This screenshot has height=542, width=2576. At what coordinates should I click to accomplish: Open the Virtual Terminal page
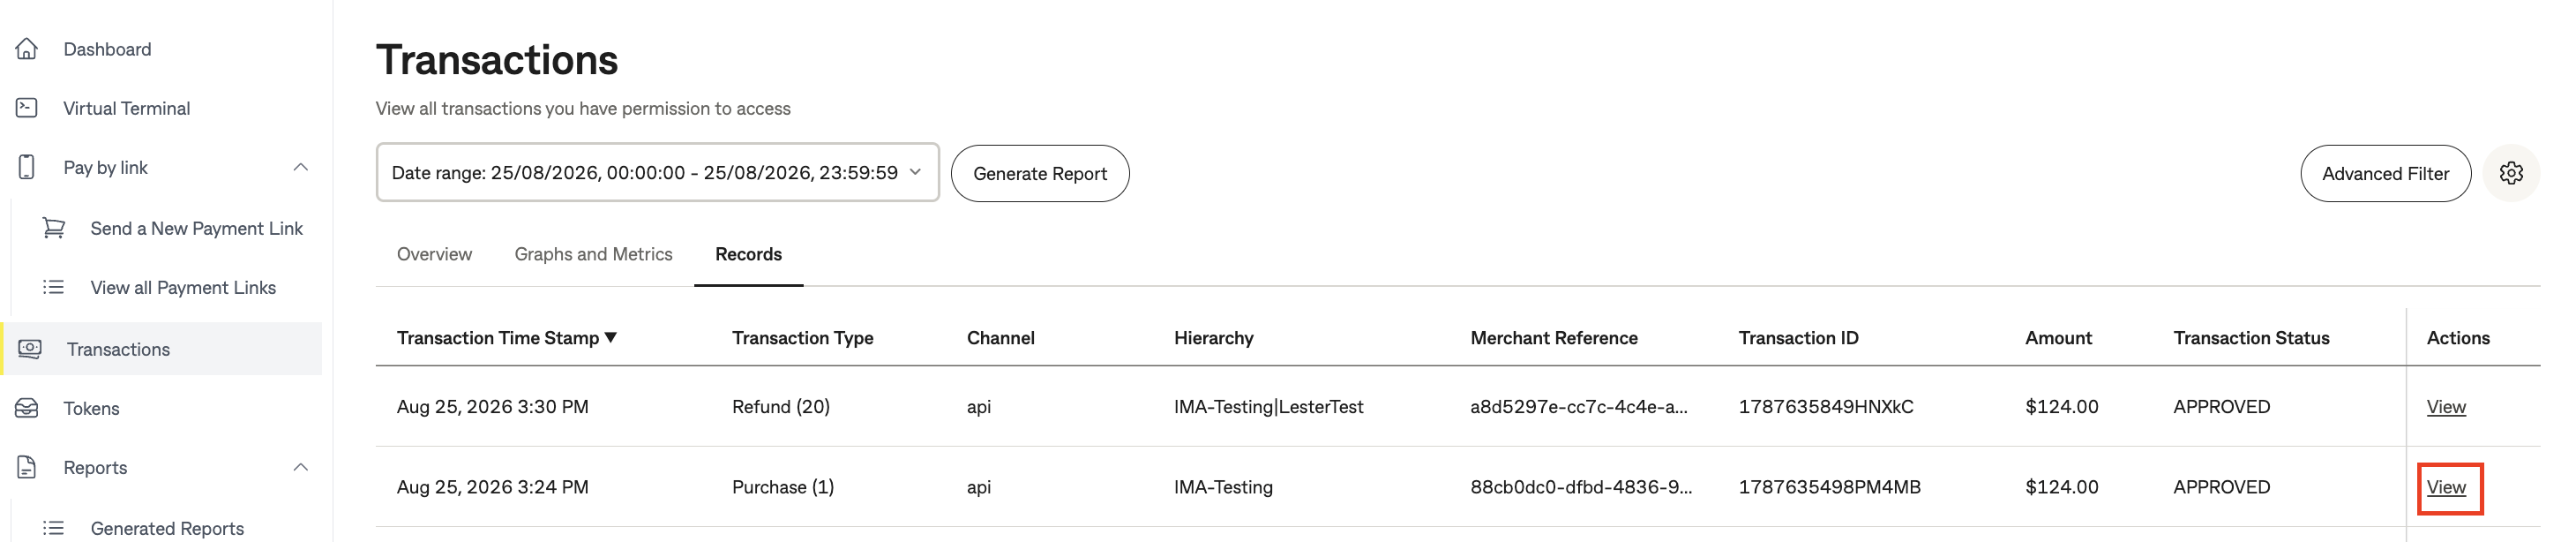coord(126,108)
